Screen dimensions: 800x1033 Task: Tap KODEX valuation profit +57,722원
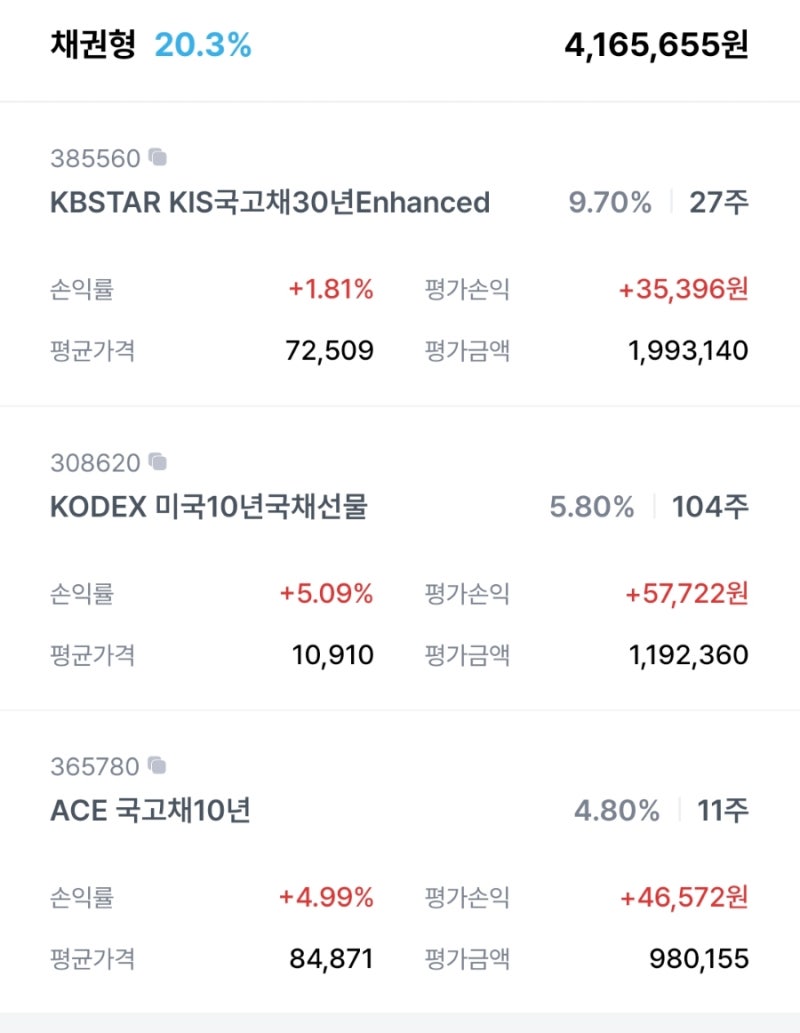coord(686,594)
